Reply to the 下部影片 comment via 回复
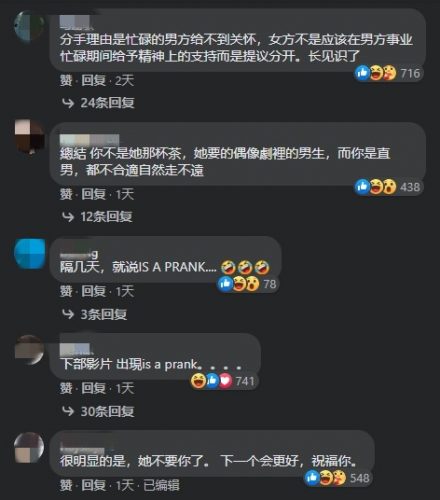 coord(94,389)
